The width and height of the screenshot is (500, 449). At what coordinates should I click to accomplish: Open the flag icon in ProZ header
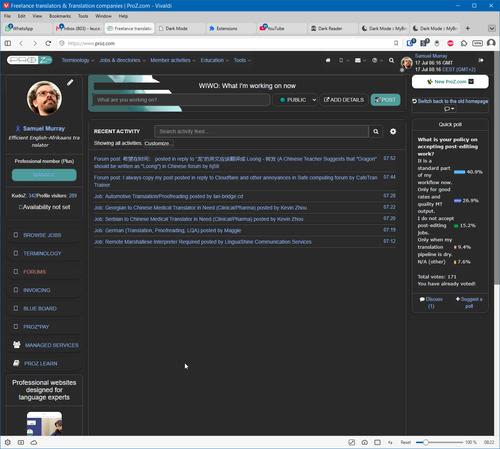328,60
